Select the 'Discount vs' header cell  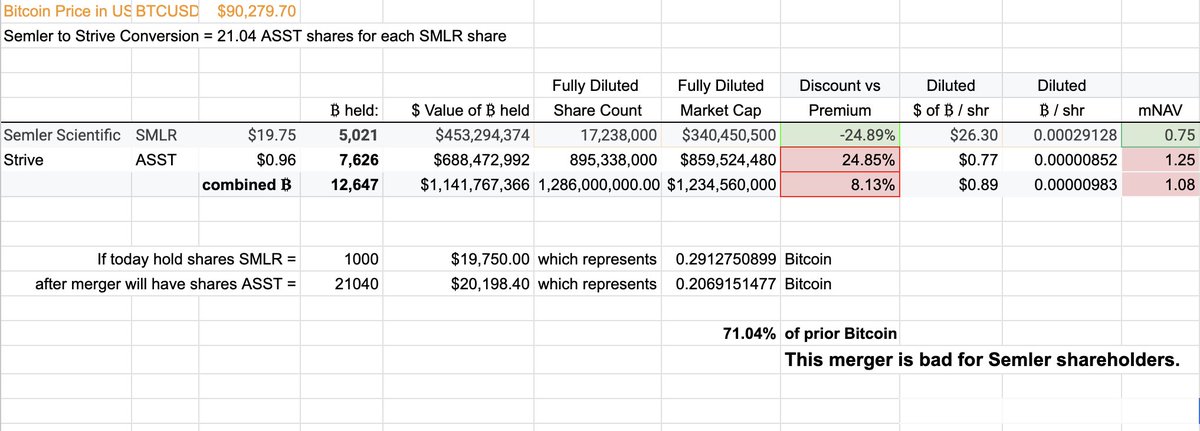[841, 85]
